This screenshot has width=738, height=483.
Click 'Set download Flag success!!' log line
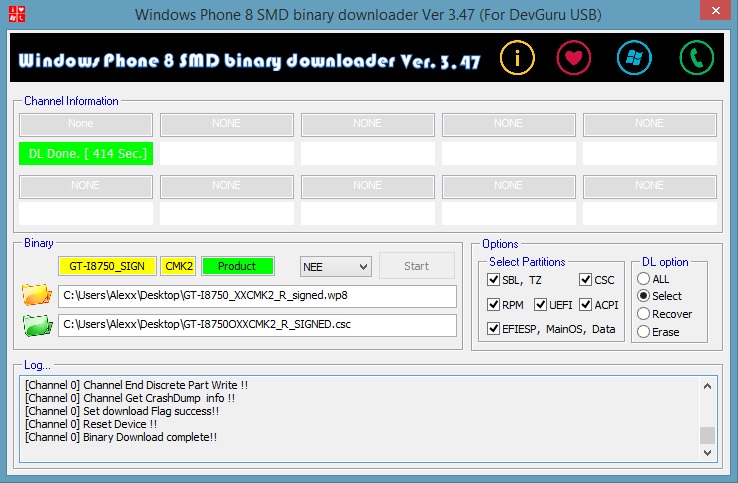pyautogui.click(x=122, y=411)
